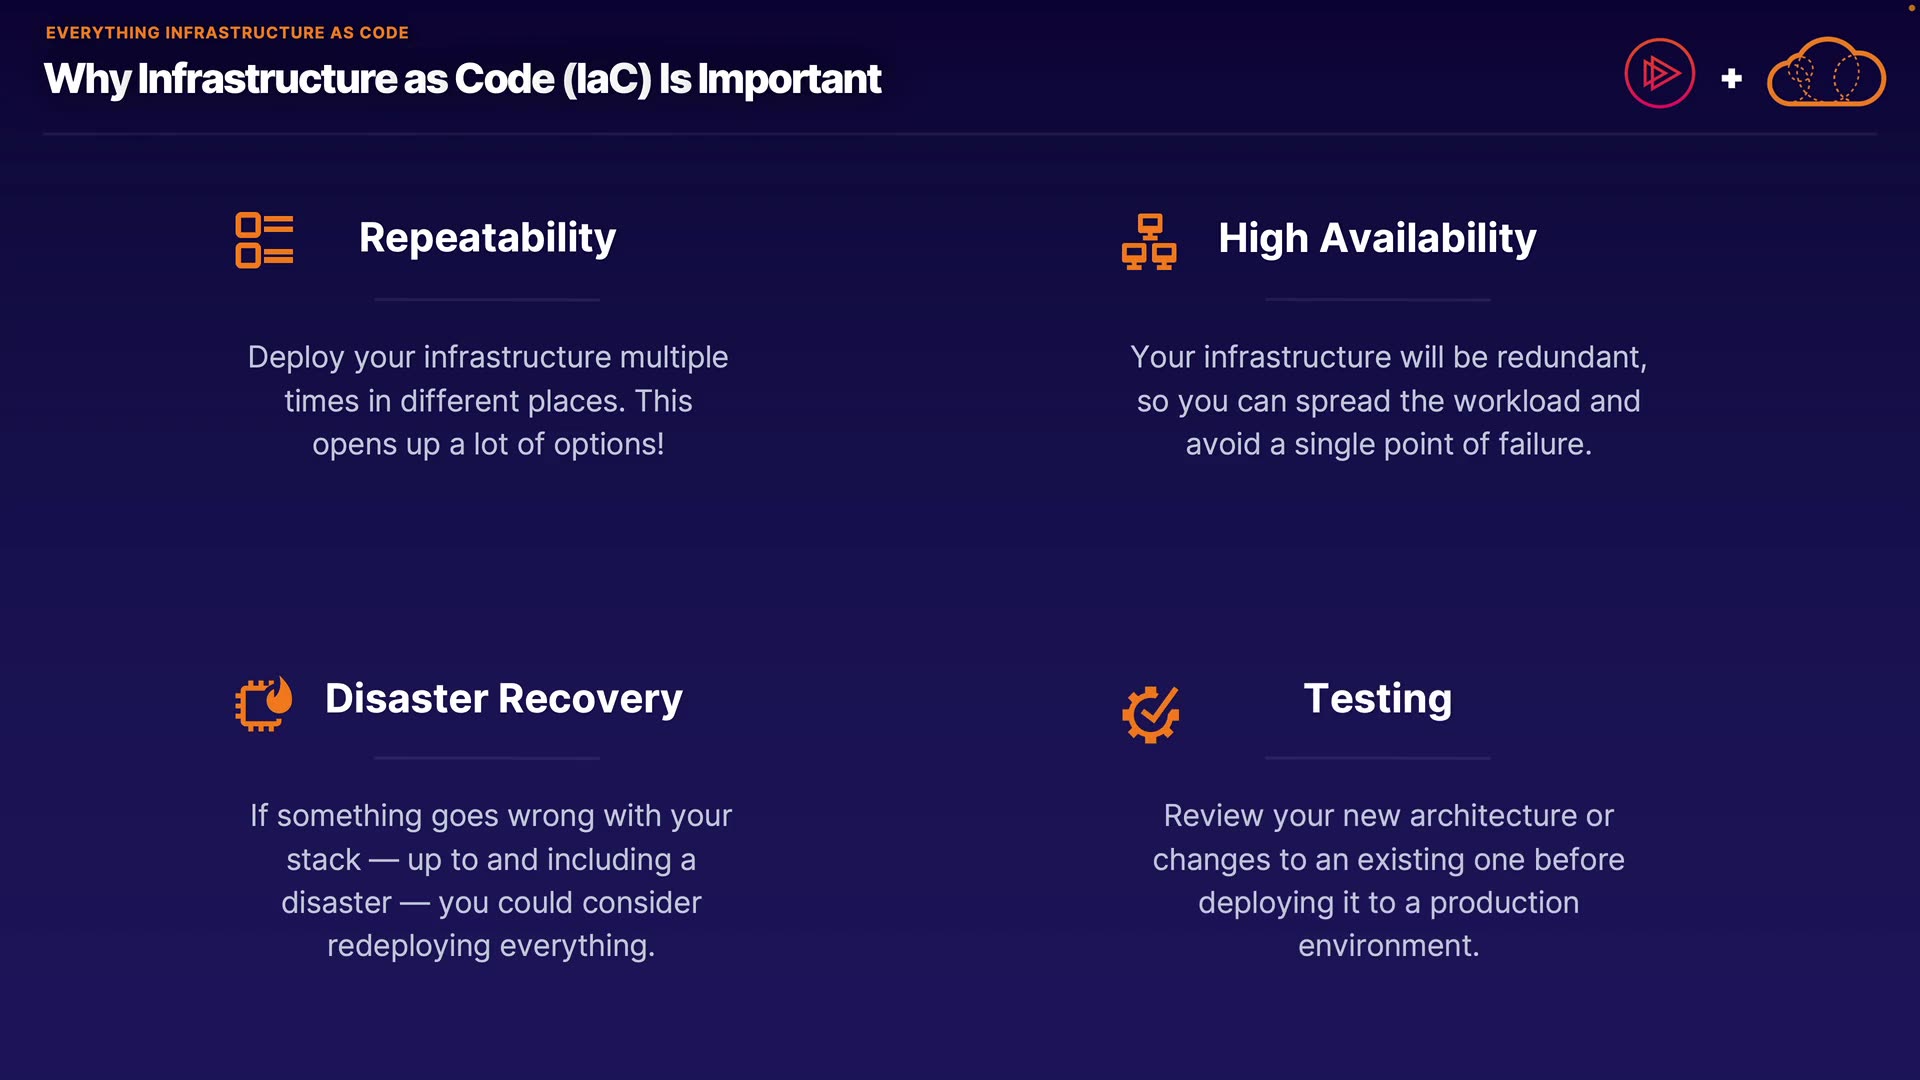Click the paragraph about redundant infrastructure
This screenshot has width=1920, height=1080.
click(x=1388, y=401)
